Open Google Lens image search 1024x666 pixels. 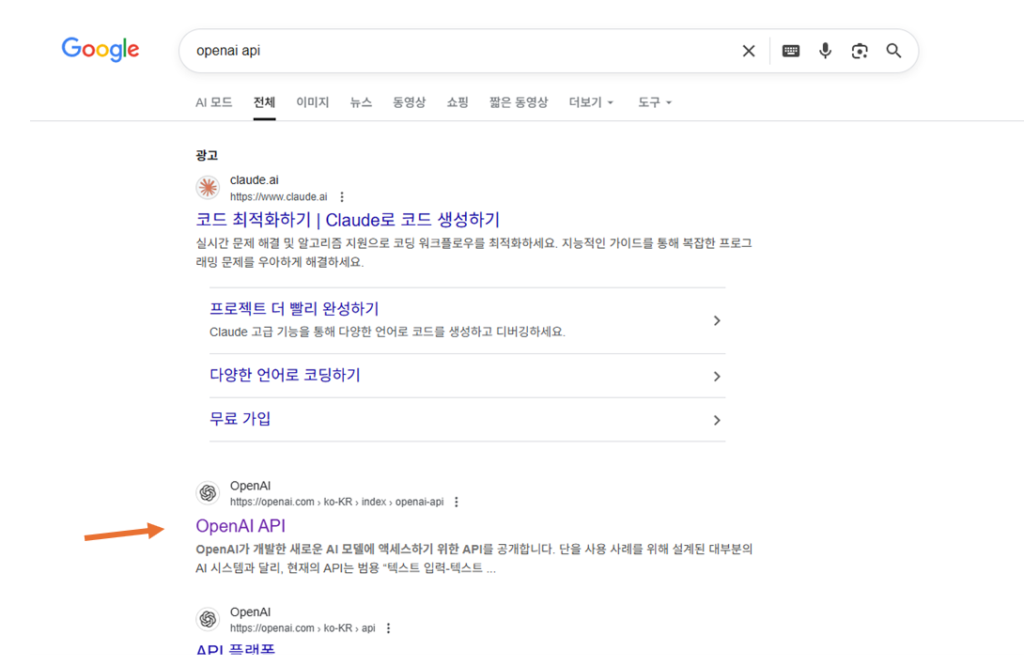pyautogui.click(x=859, y=51)
